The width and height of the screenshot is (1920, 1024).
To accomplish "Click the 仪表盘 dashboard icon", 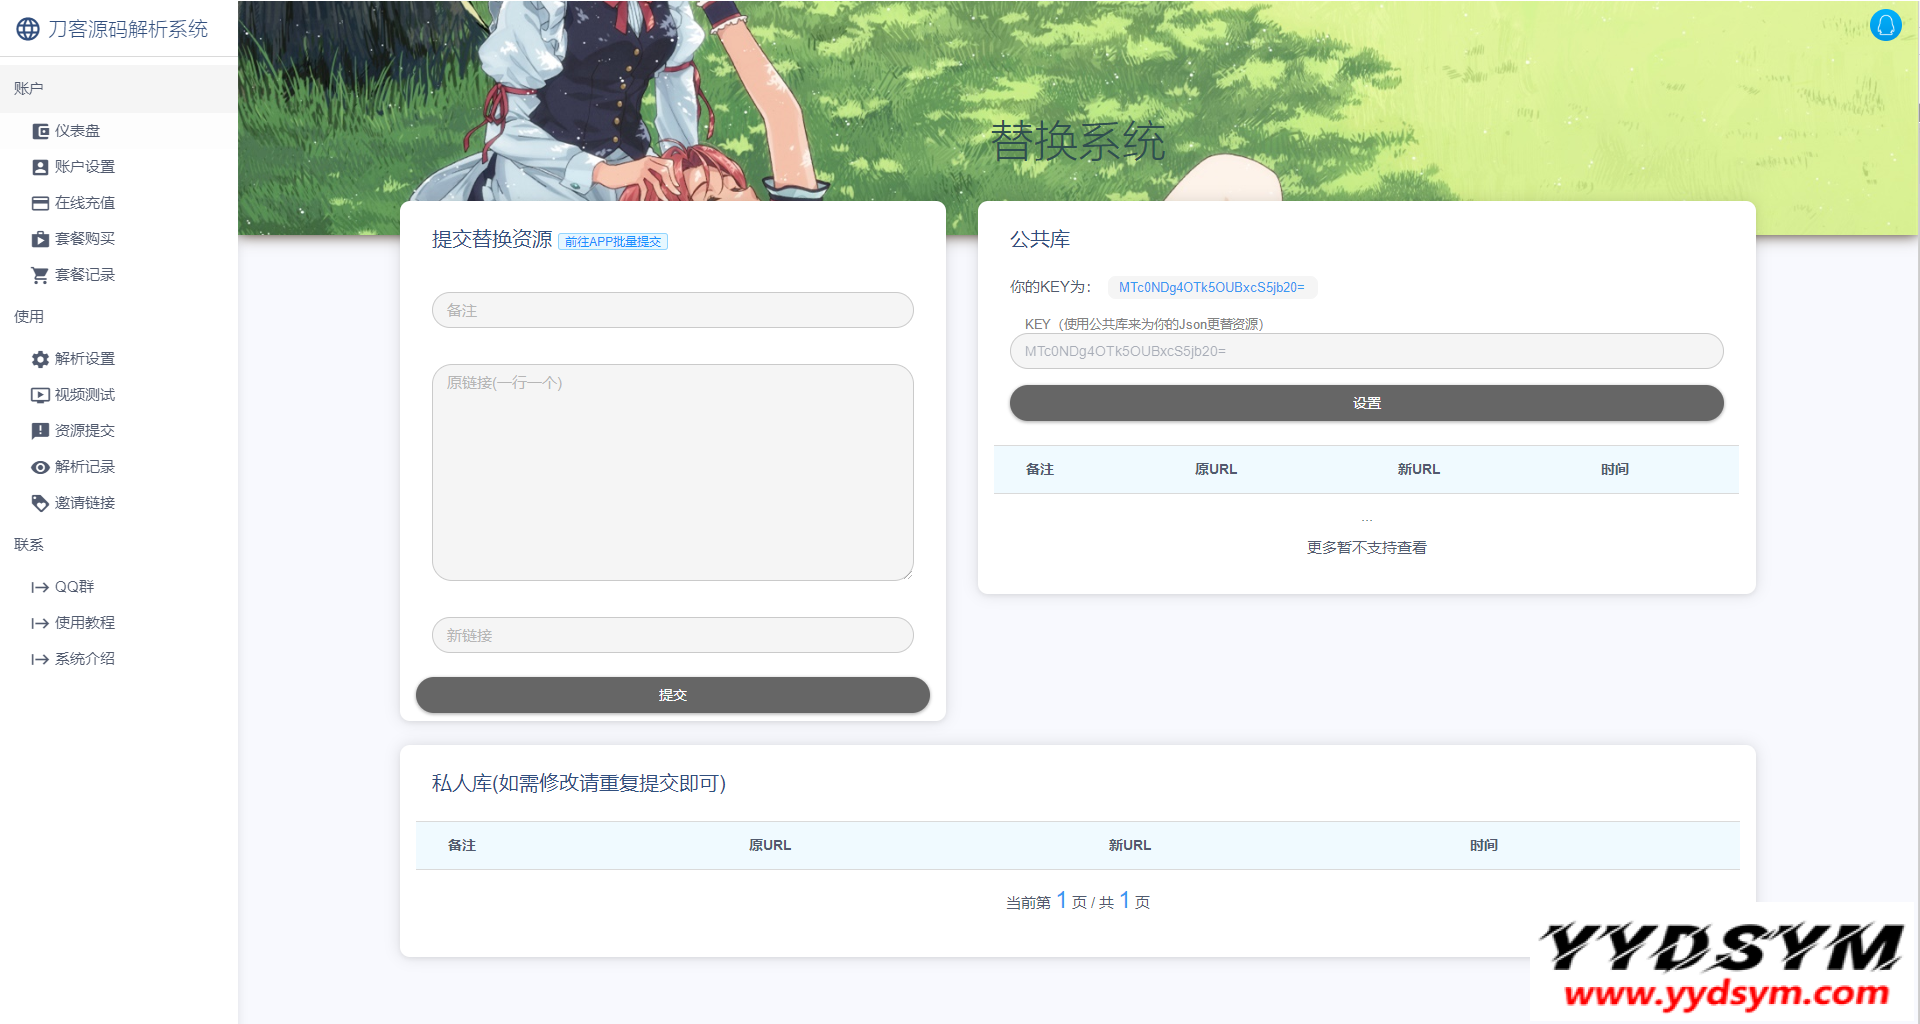I will [40, 131].
